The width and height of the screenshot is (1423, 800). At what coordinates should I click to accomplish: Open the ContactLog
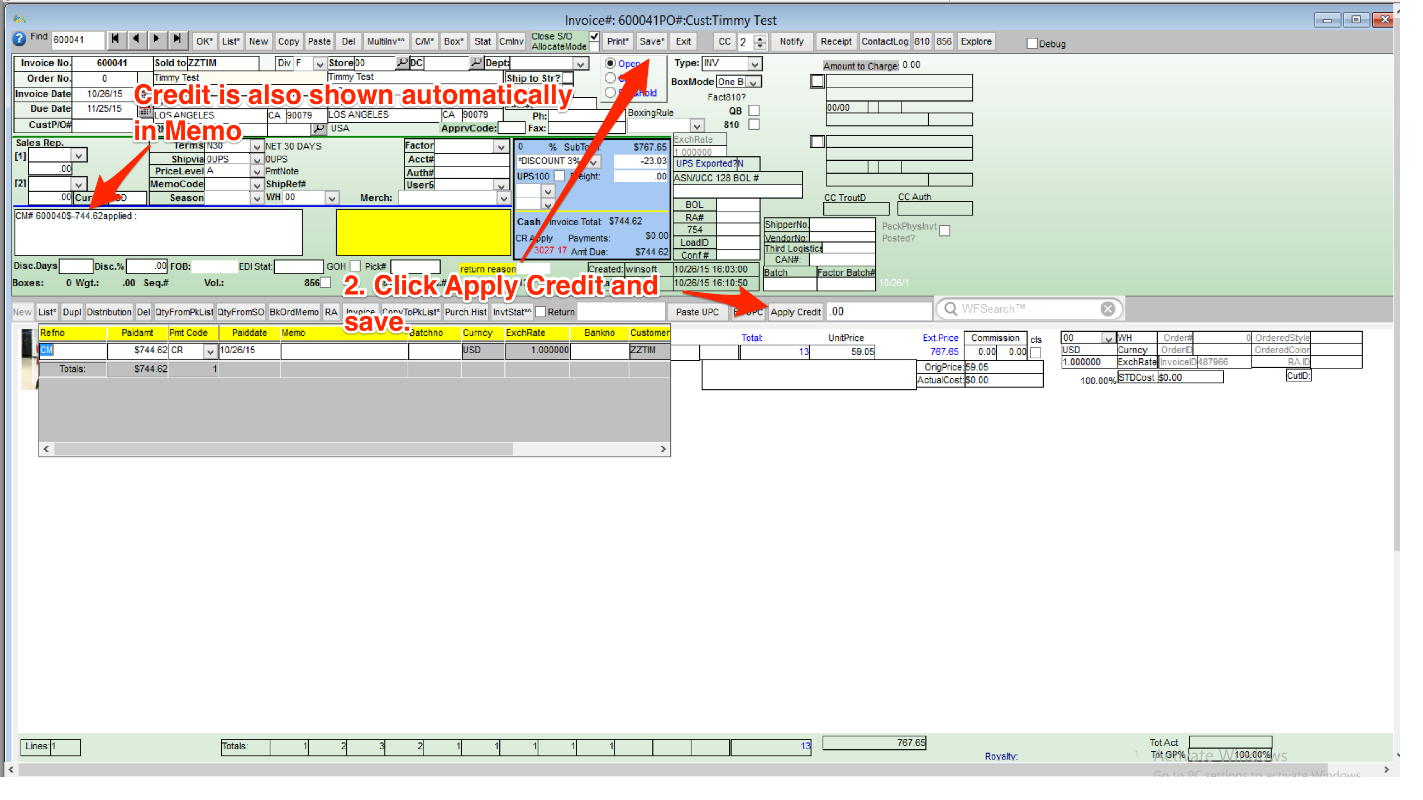(885, 41)
